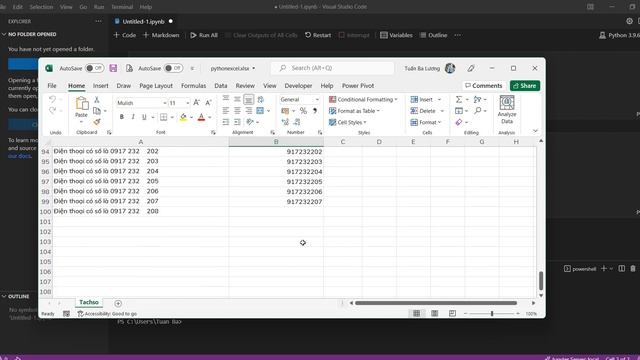Toggle the second AutoSave switch

click(x=173, y=68)
